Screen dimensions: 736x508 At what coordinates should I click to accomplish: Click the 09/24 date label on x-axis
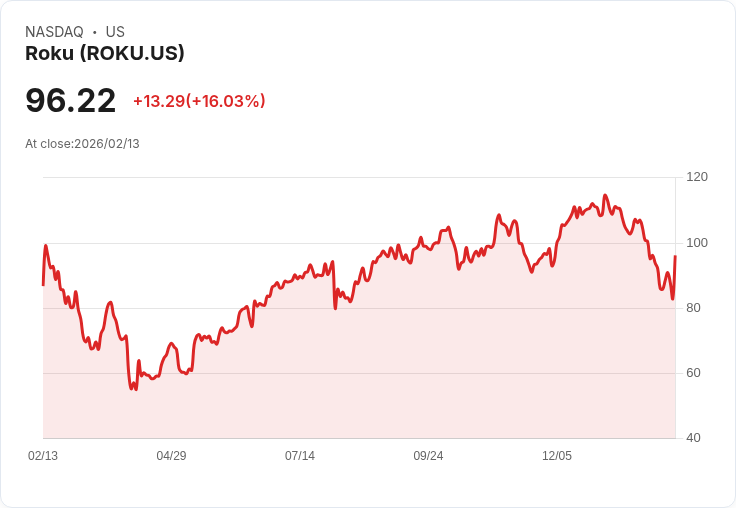click(428, 455)
